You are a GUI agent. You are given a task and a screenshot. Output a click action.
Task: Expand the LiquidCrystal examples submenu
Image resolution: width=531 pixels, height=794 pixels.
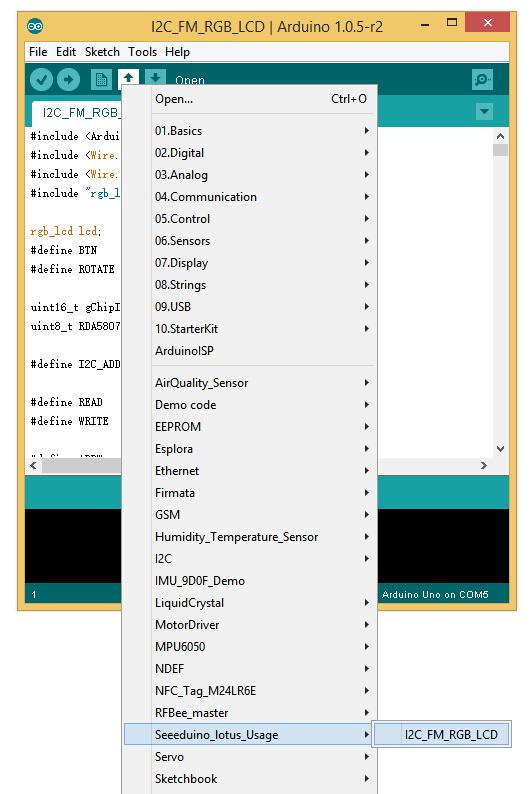(262, 603)
